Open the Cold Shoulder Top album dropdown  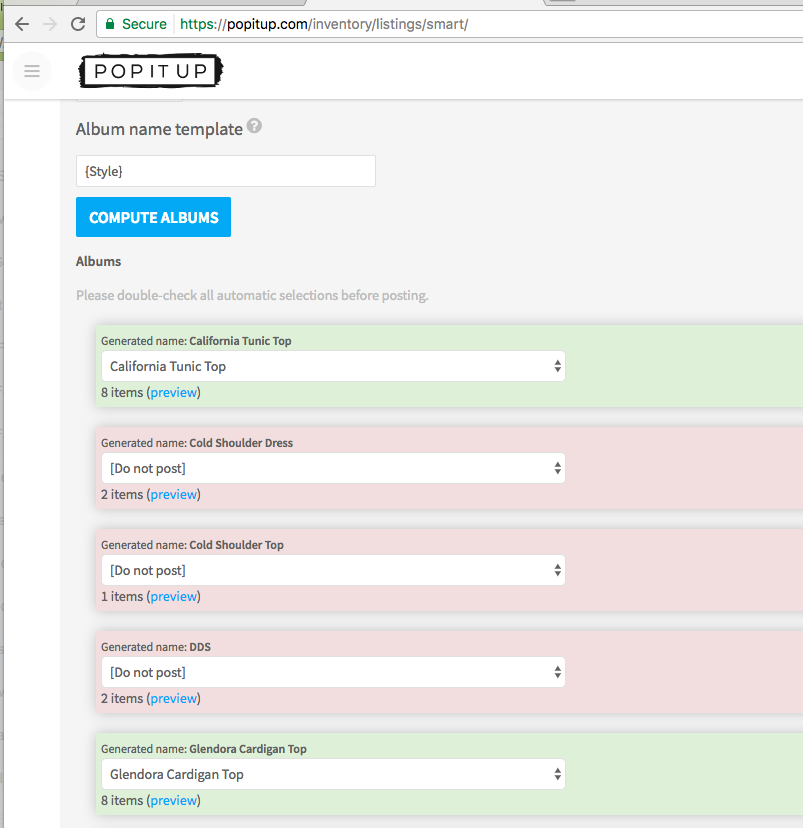[x=333, y=570]
